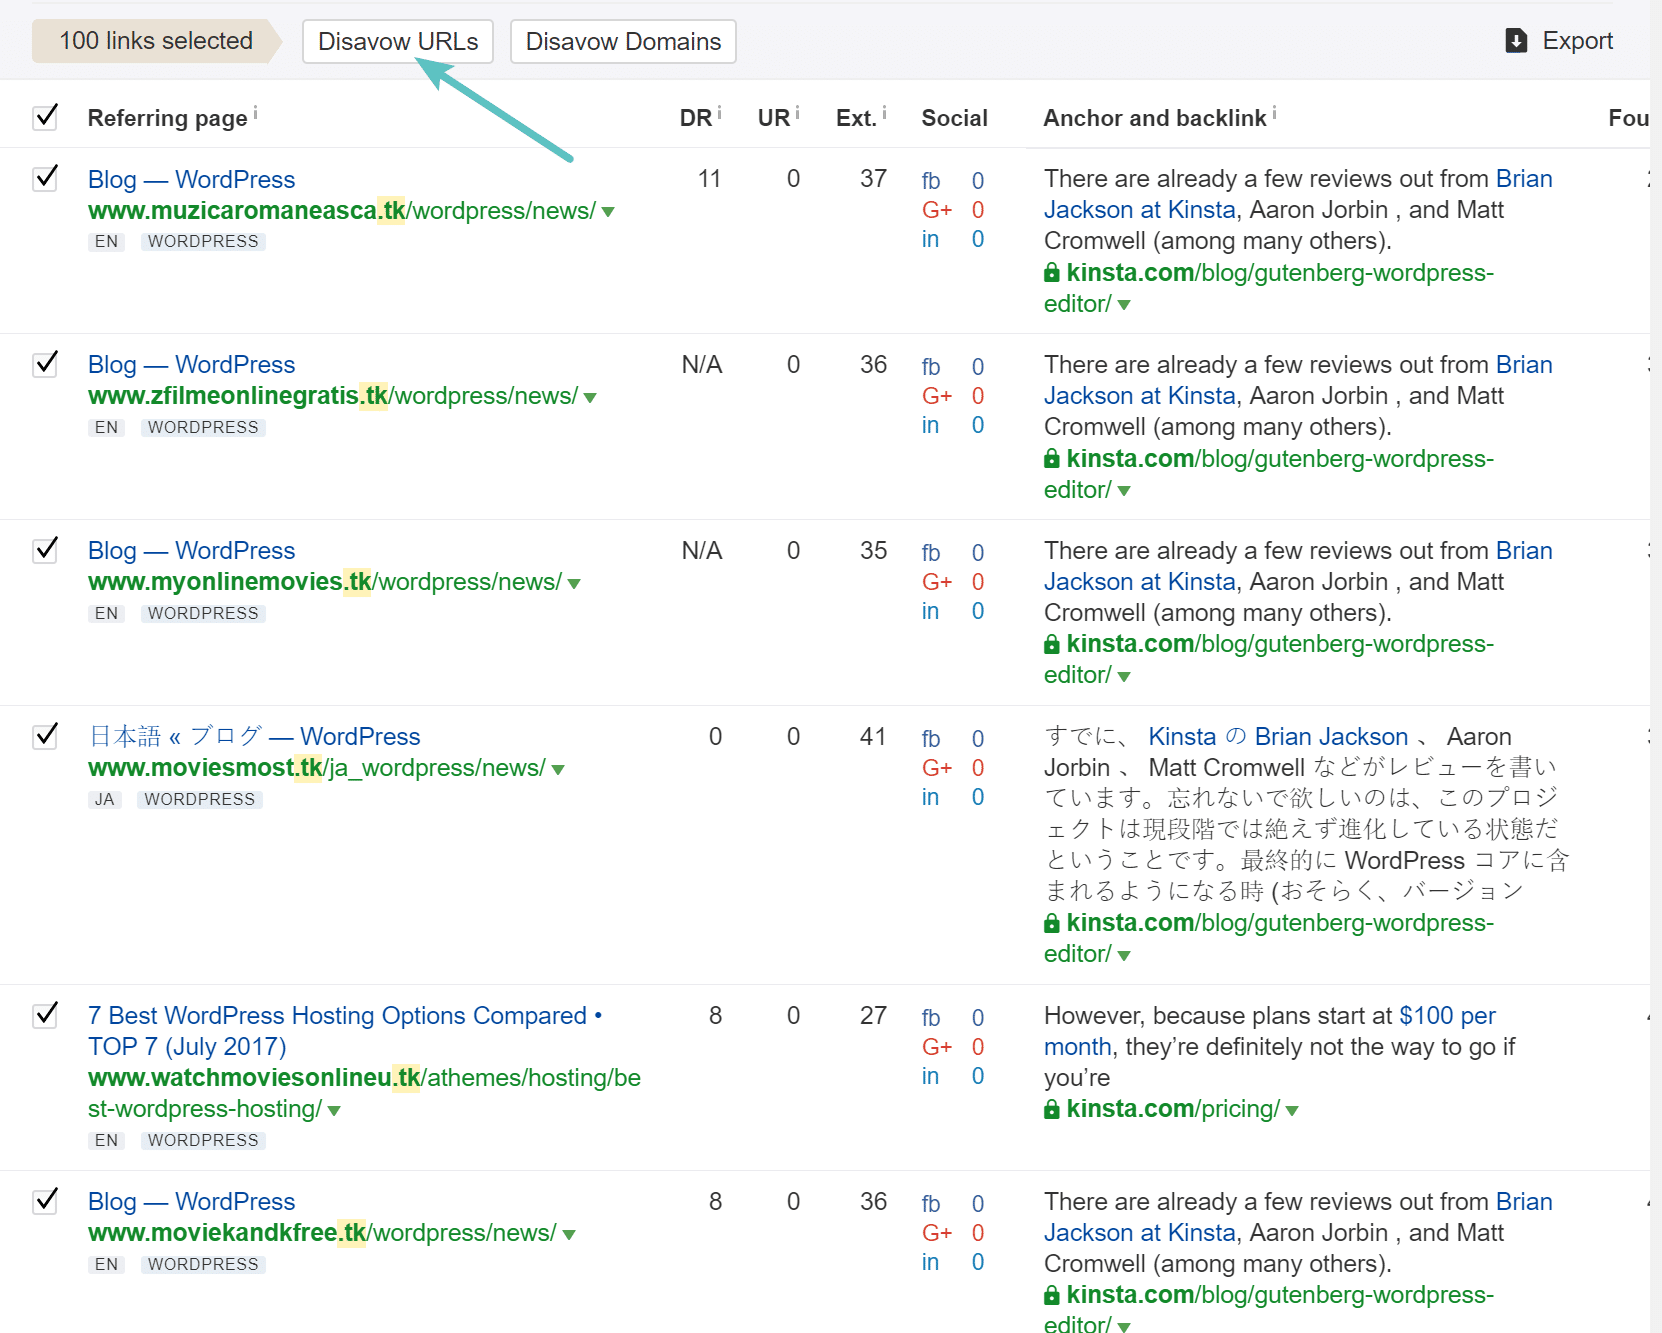This screenshot has width=1662, height=1333.
Task: Open the Brian Jackson at Kinsta link
Action: click(x=1139, y=210)
